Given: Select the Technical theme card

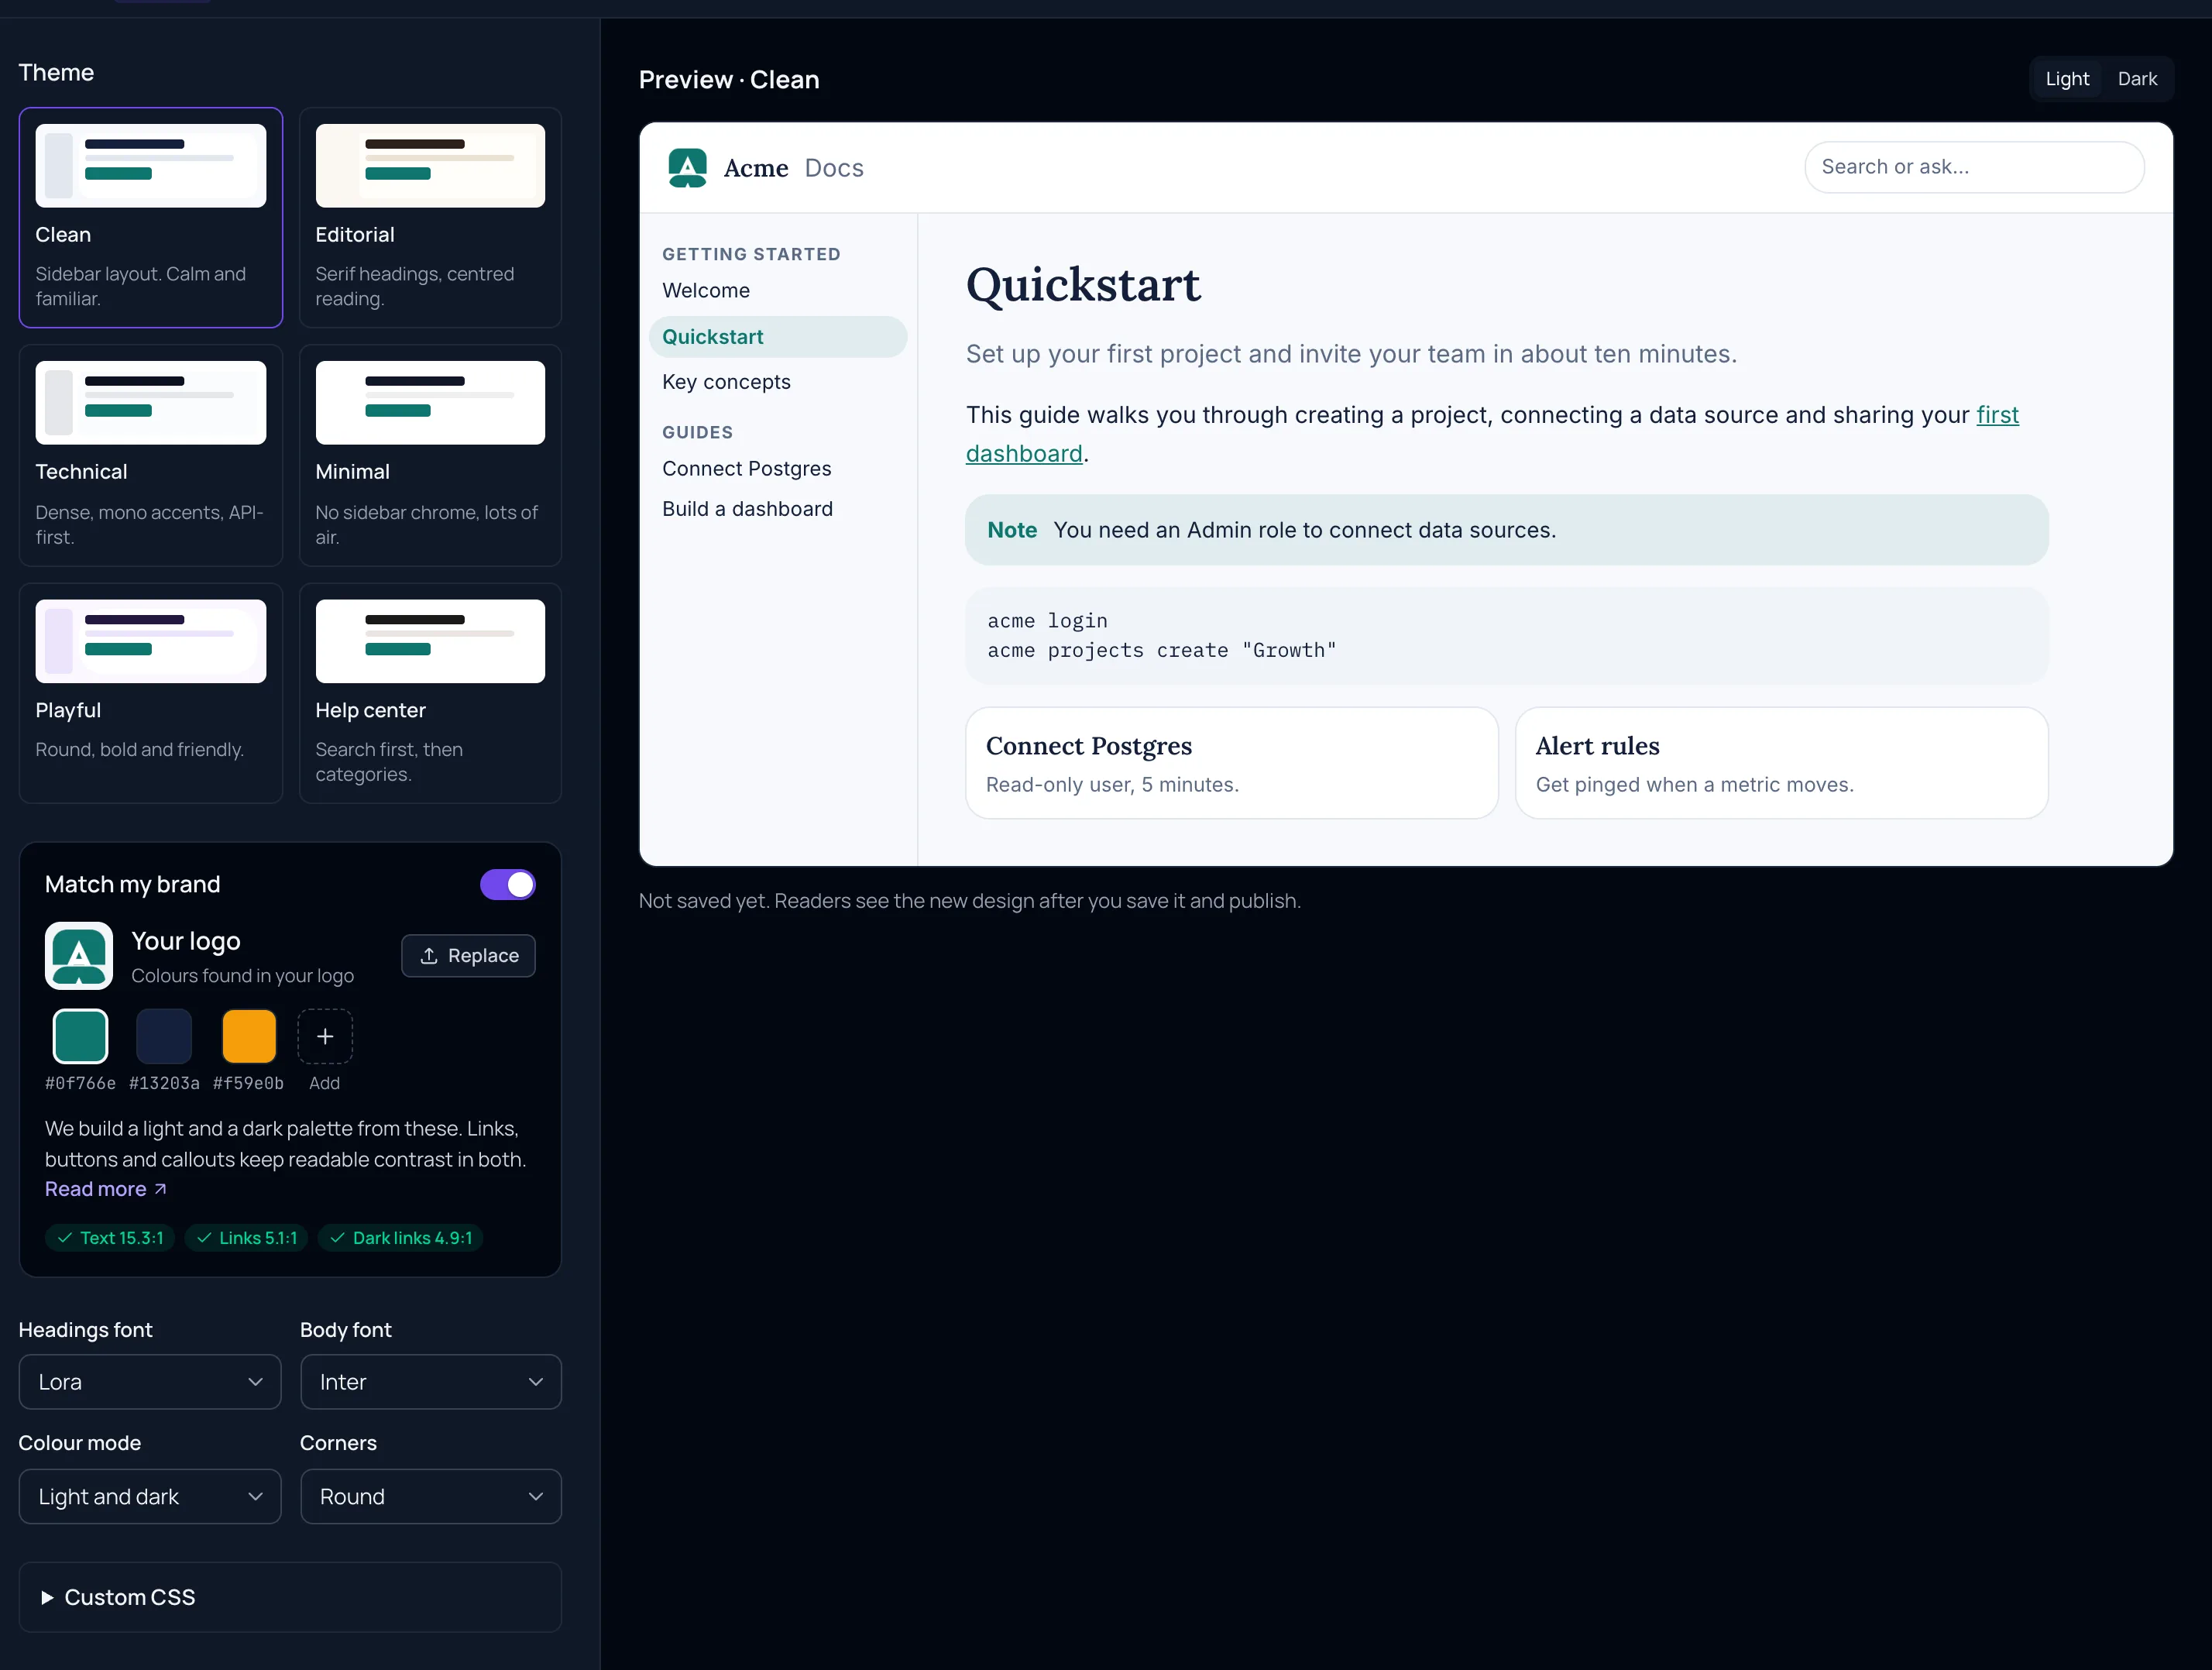Looking at the screenshot, I should [x=151, y=455].
